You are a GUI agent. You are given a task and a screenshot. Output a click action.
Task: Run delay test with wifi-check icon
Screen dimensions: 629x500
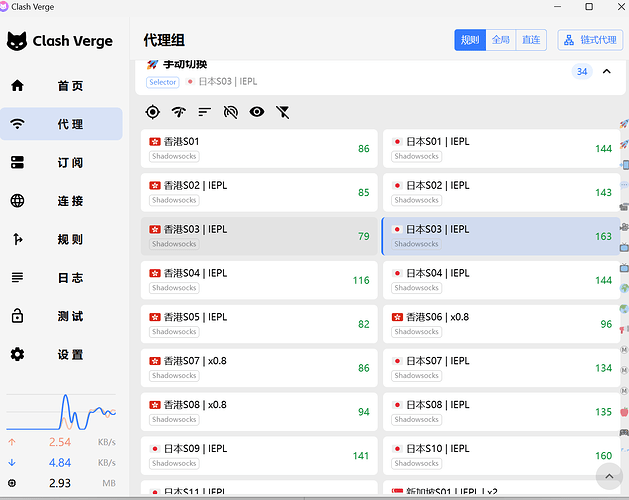pyautogui.click(x=179, y=112)
